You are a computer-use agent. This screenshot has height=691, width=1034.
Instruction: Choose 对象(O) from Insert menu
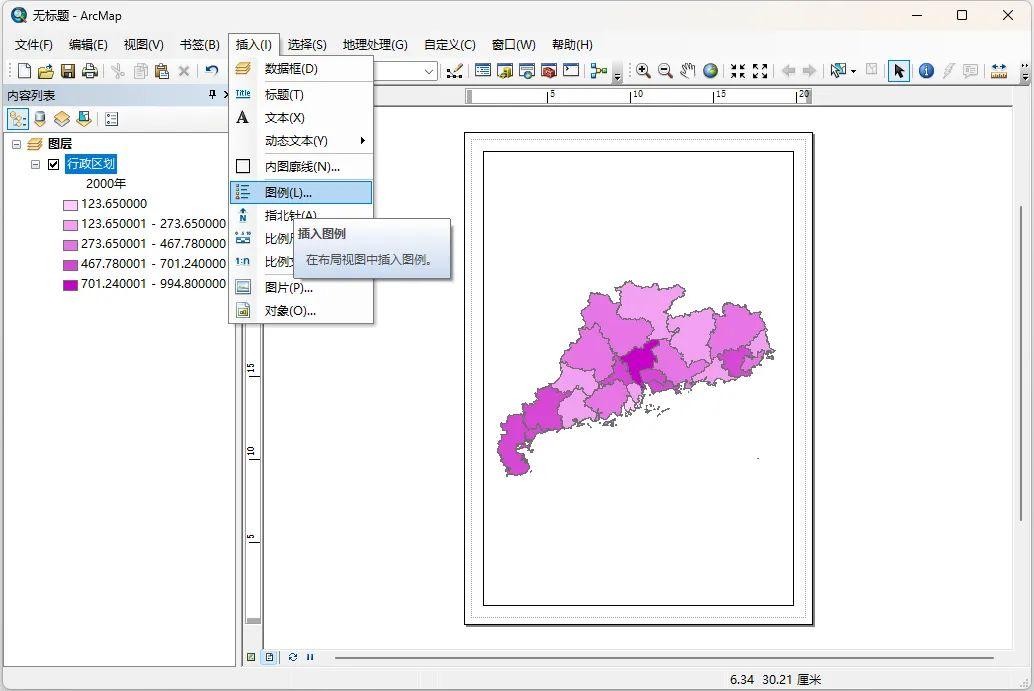pyautogui.click(x=301, y=311)
